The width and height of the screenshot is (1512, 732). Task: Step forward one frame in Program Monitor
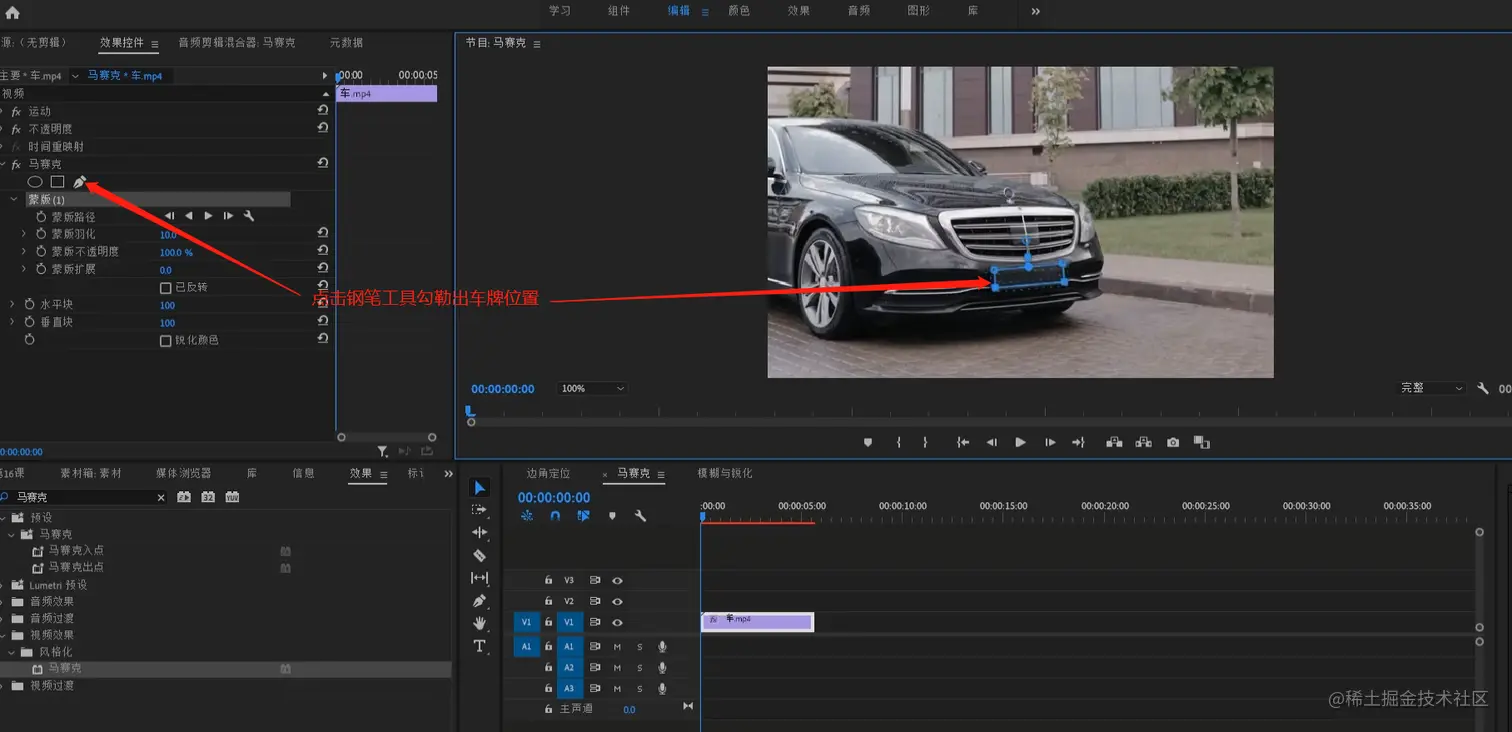click(x=1050, y=442)
